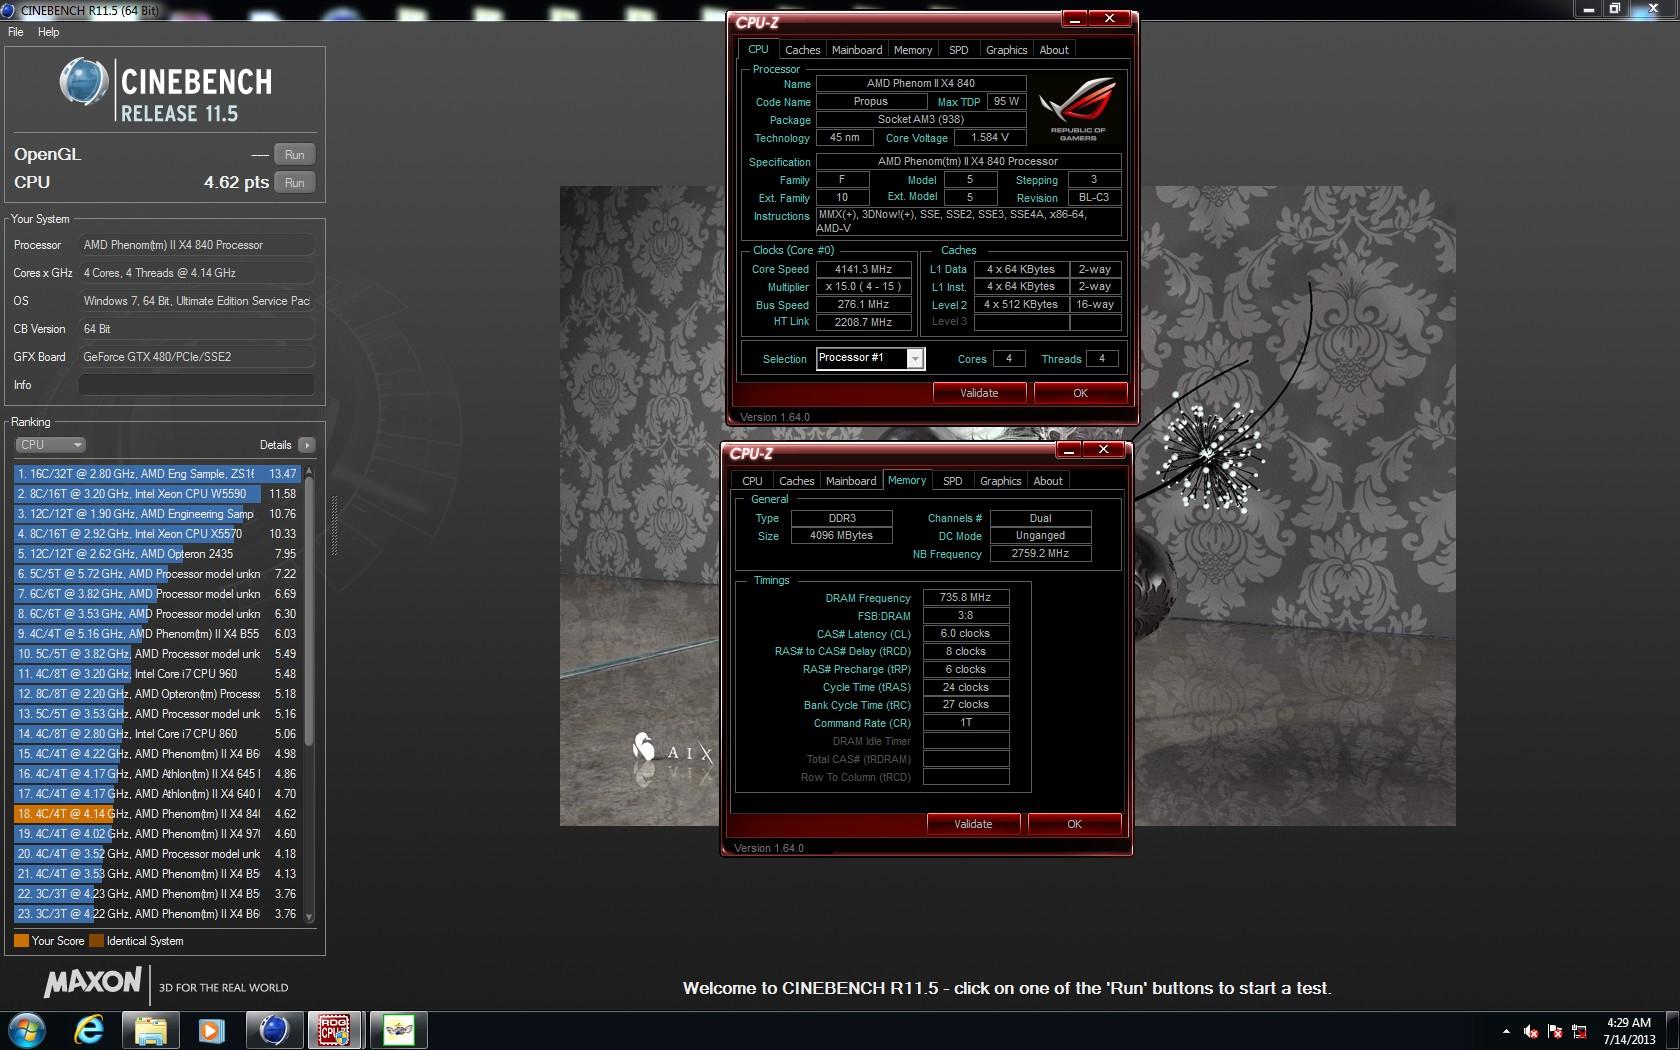Switch to SPD tab in upper CPU-Z

pyautogui.click(x=958, y=50)
